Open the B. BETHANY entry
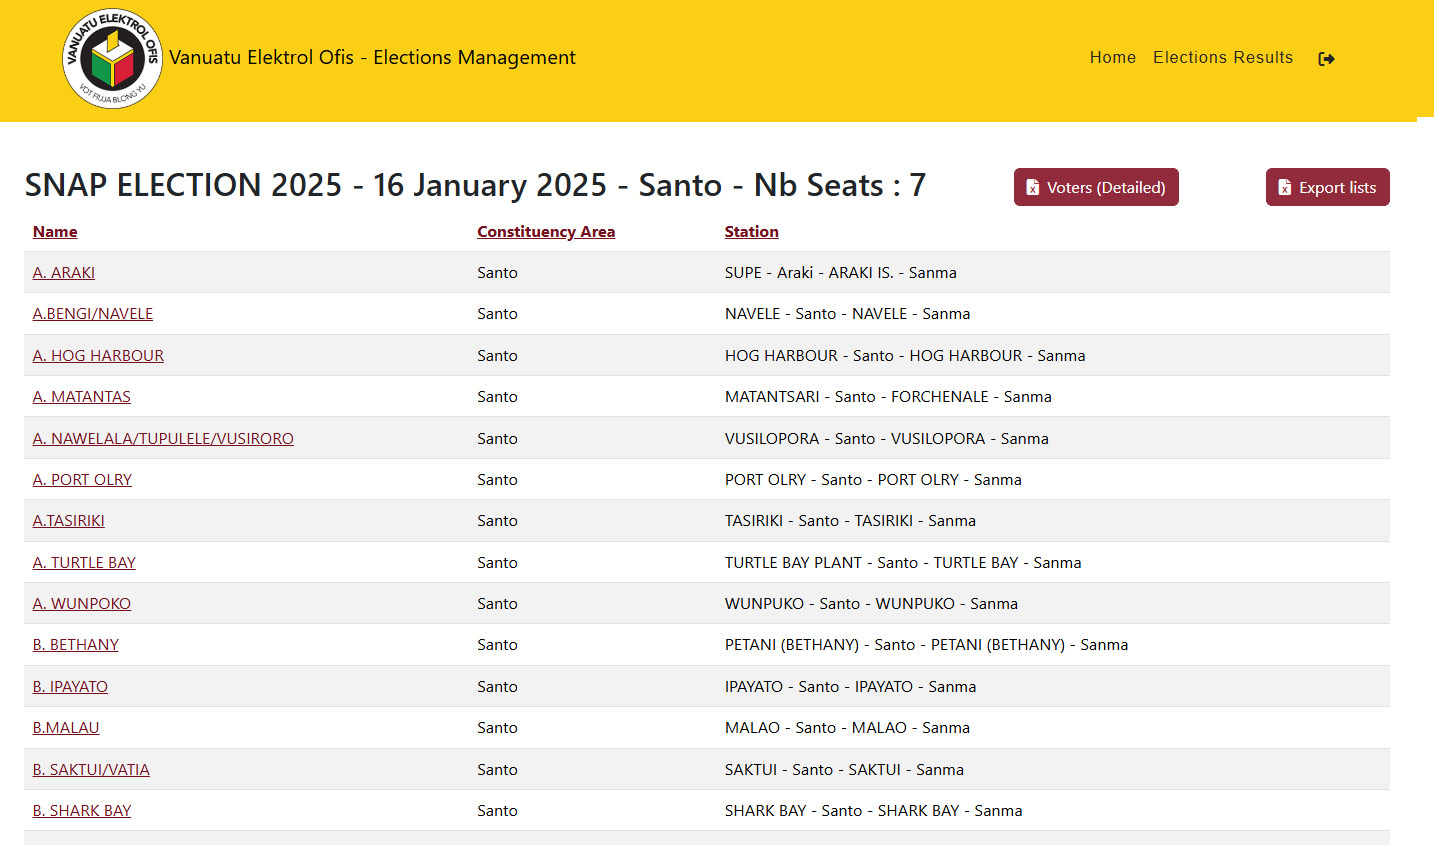Viewport: 1434px width, 845px height. 76,645
